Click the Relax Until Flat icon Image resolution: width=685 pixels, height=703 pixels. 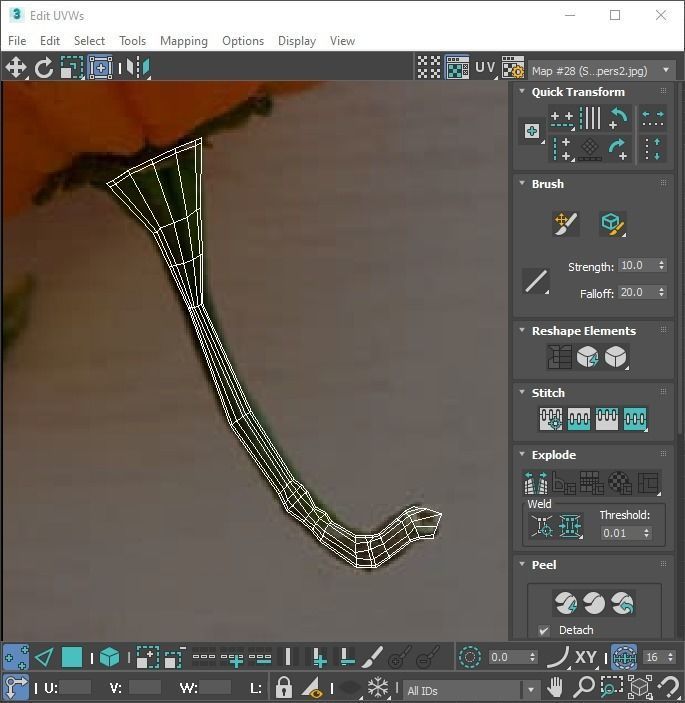point(587,357)
